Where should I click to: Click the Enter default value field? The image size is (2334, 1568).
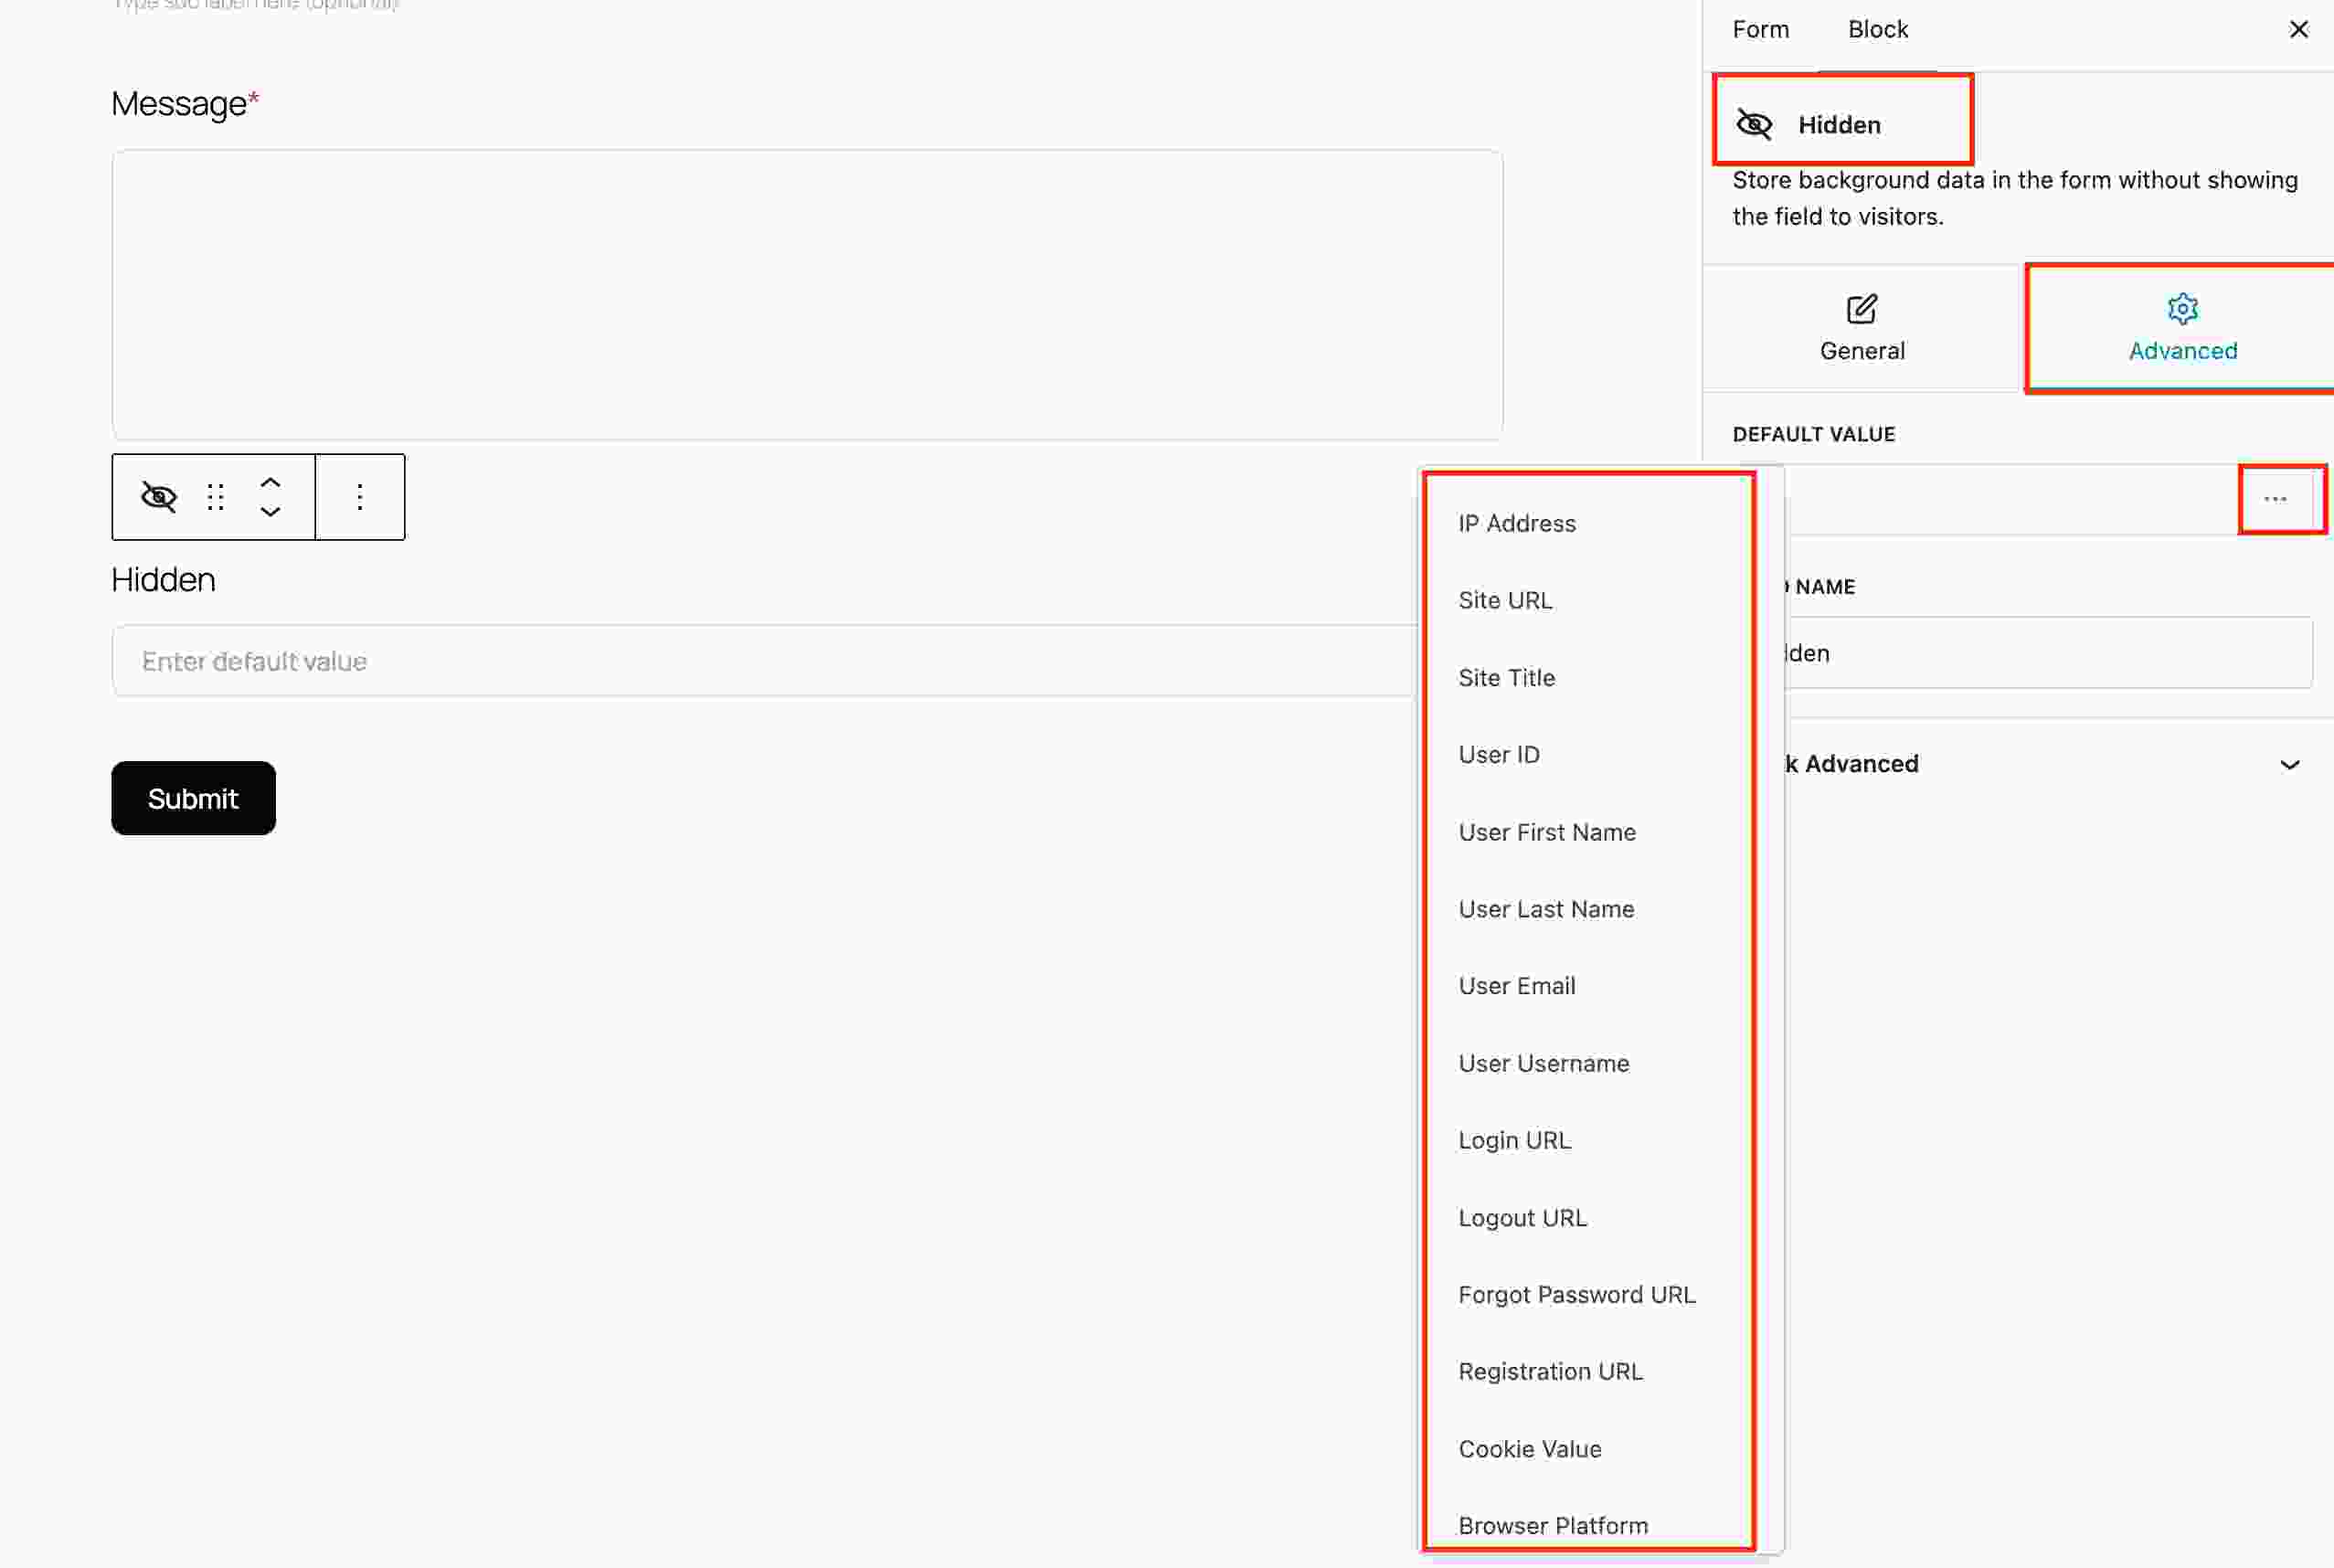765,661
